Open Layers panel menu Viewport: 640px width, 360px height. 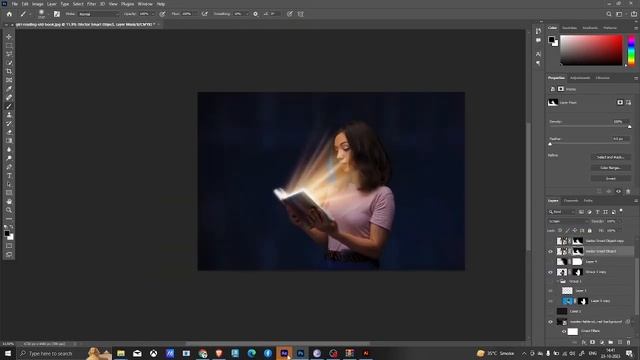click(636, 201)
